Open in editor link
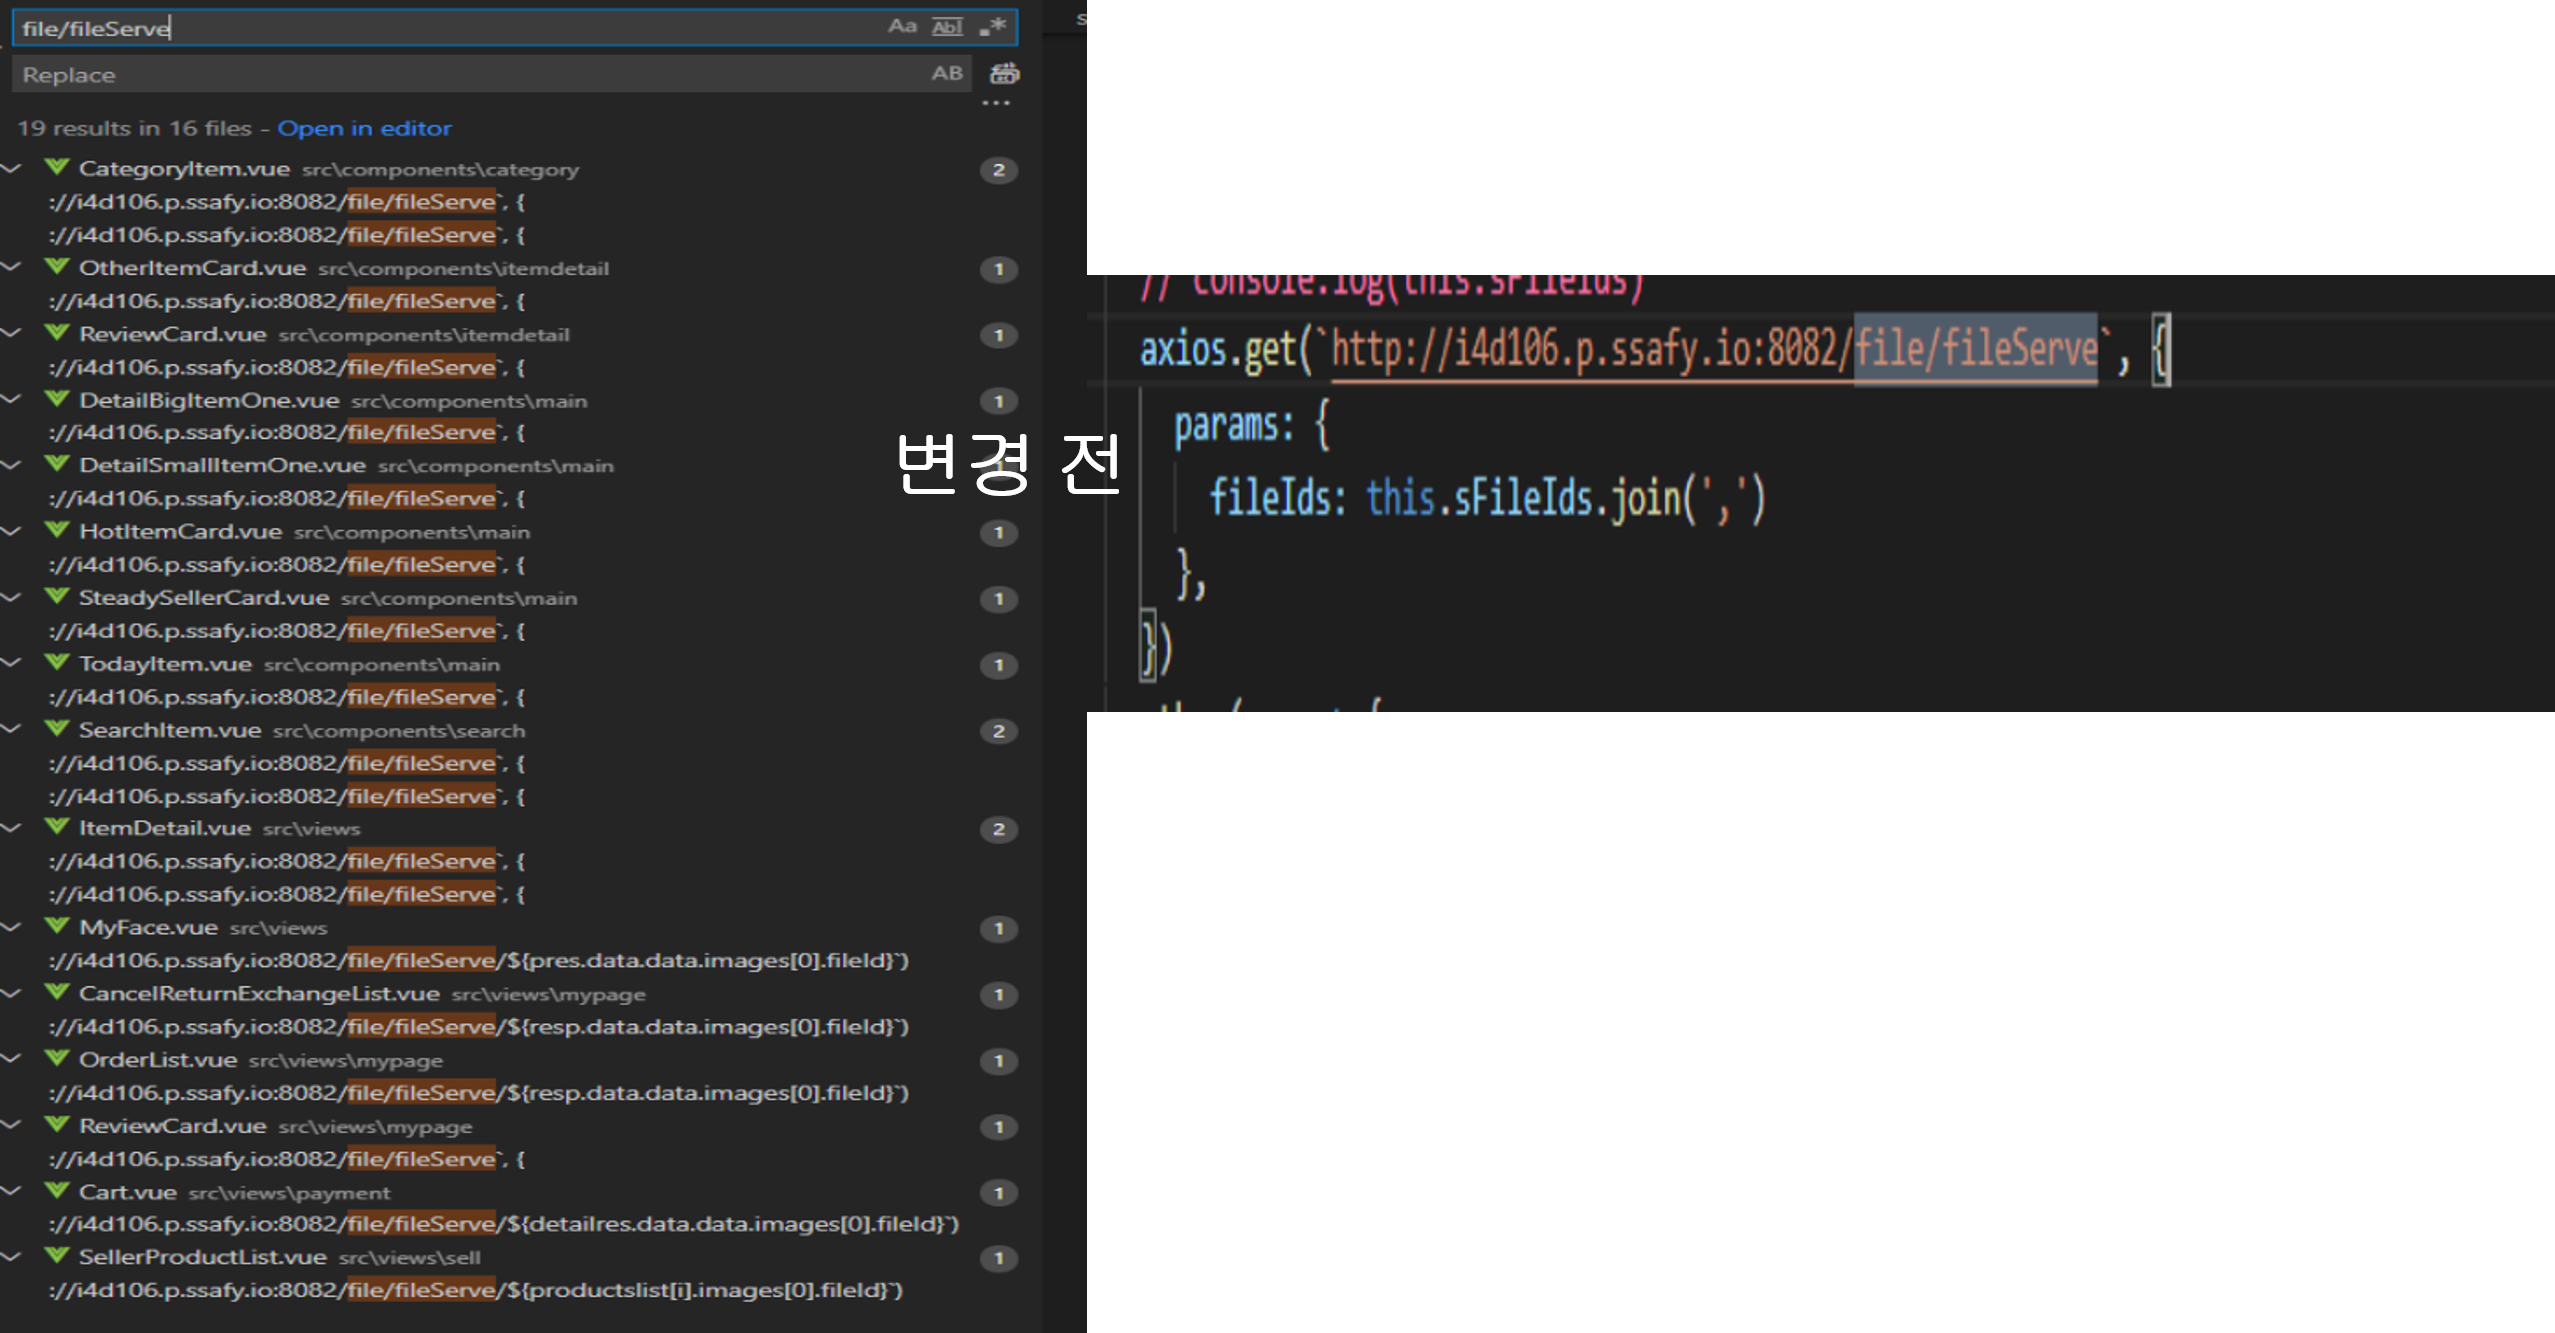Screen dimensions: 2555x1333 click(364, 129)
